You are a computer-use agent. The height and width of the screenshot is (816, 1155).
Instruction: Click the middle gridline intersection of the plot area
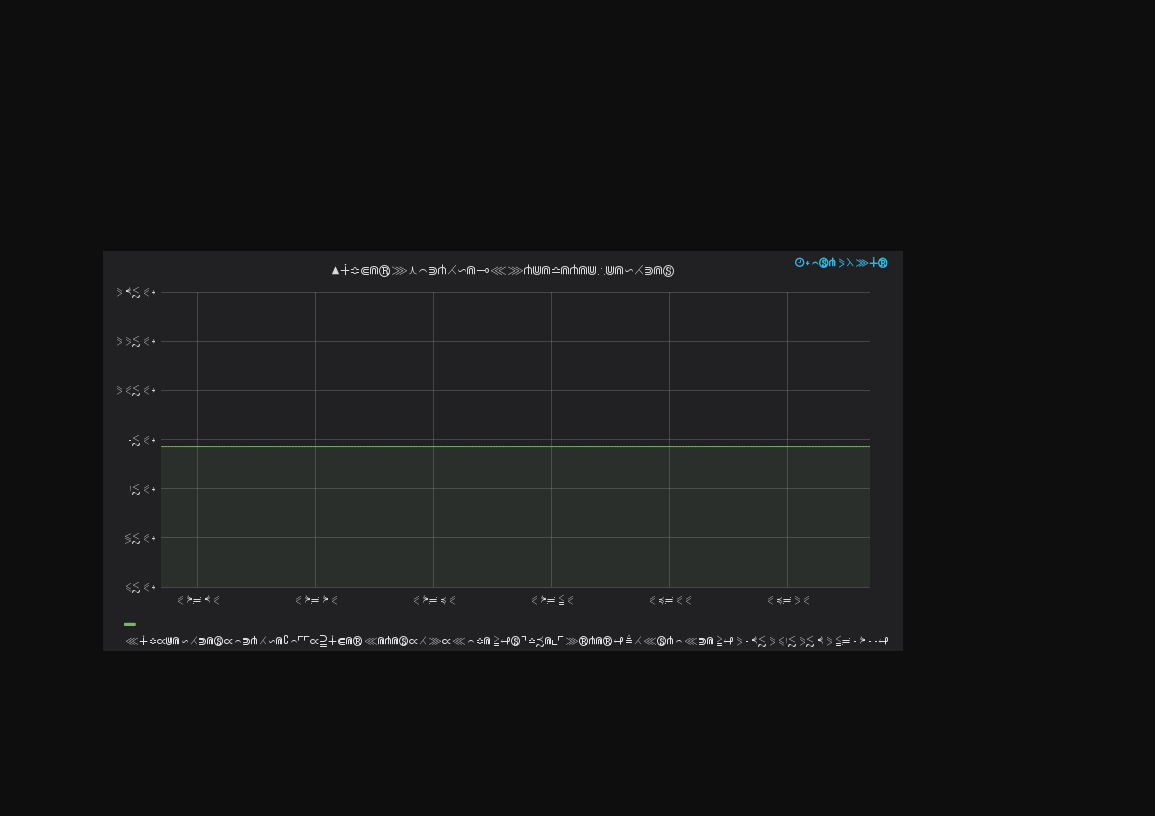[551, 440]
